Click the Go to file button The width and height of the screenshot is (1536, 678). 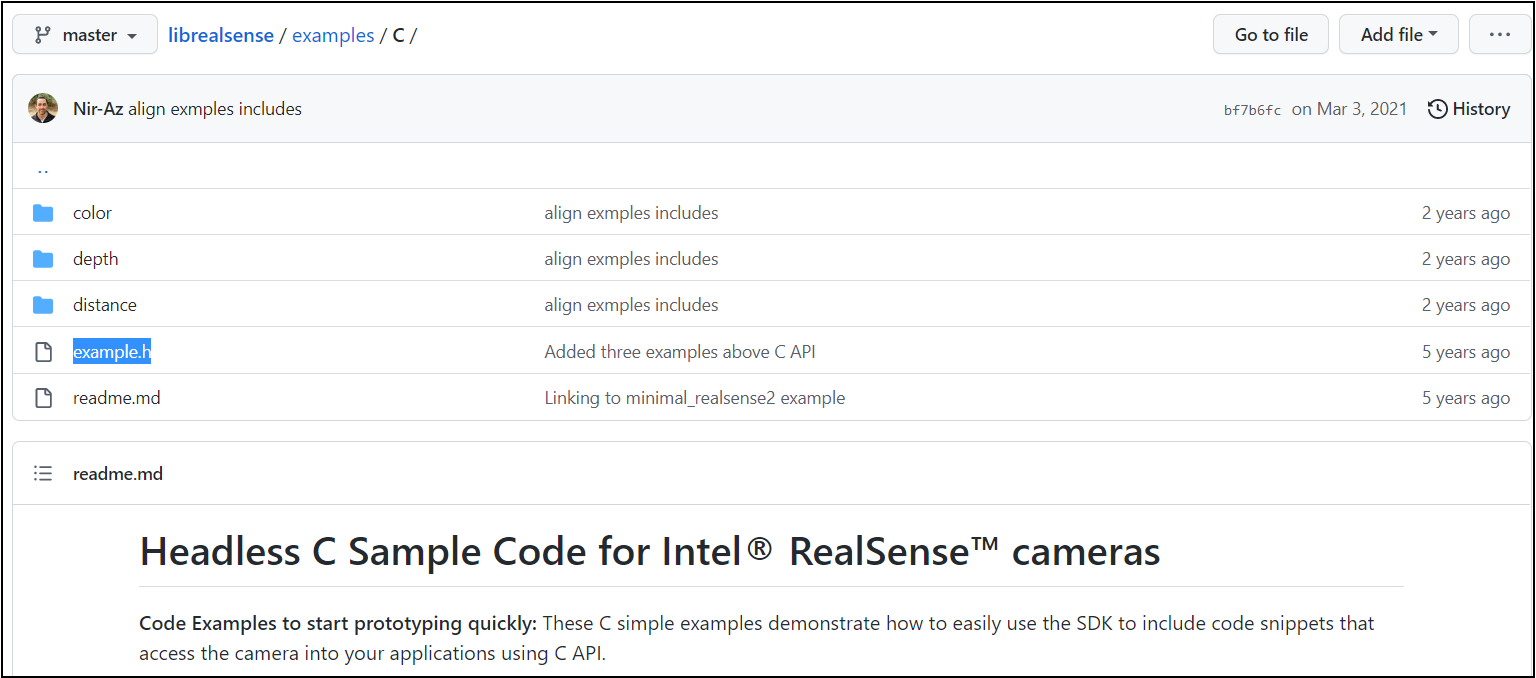click(1270, 33)
